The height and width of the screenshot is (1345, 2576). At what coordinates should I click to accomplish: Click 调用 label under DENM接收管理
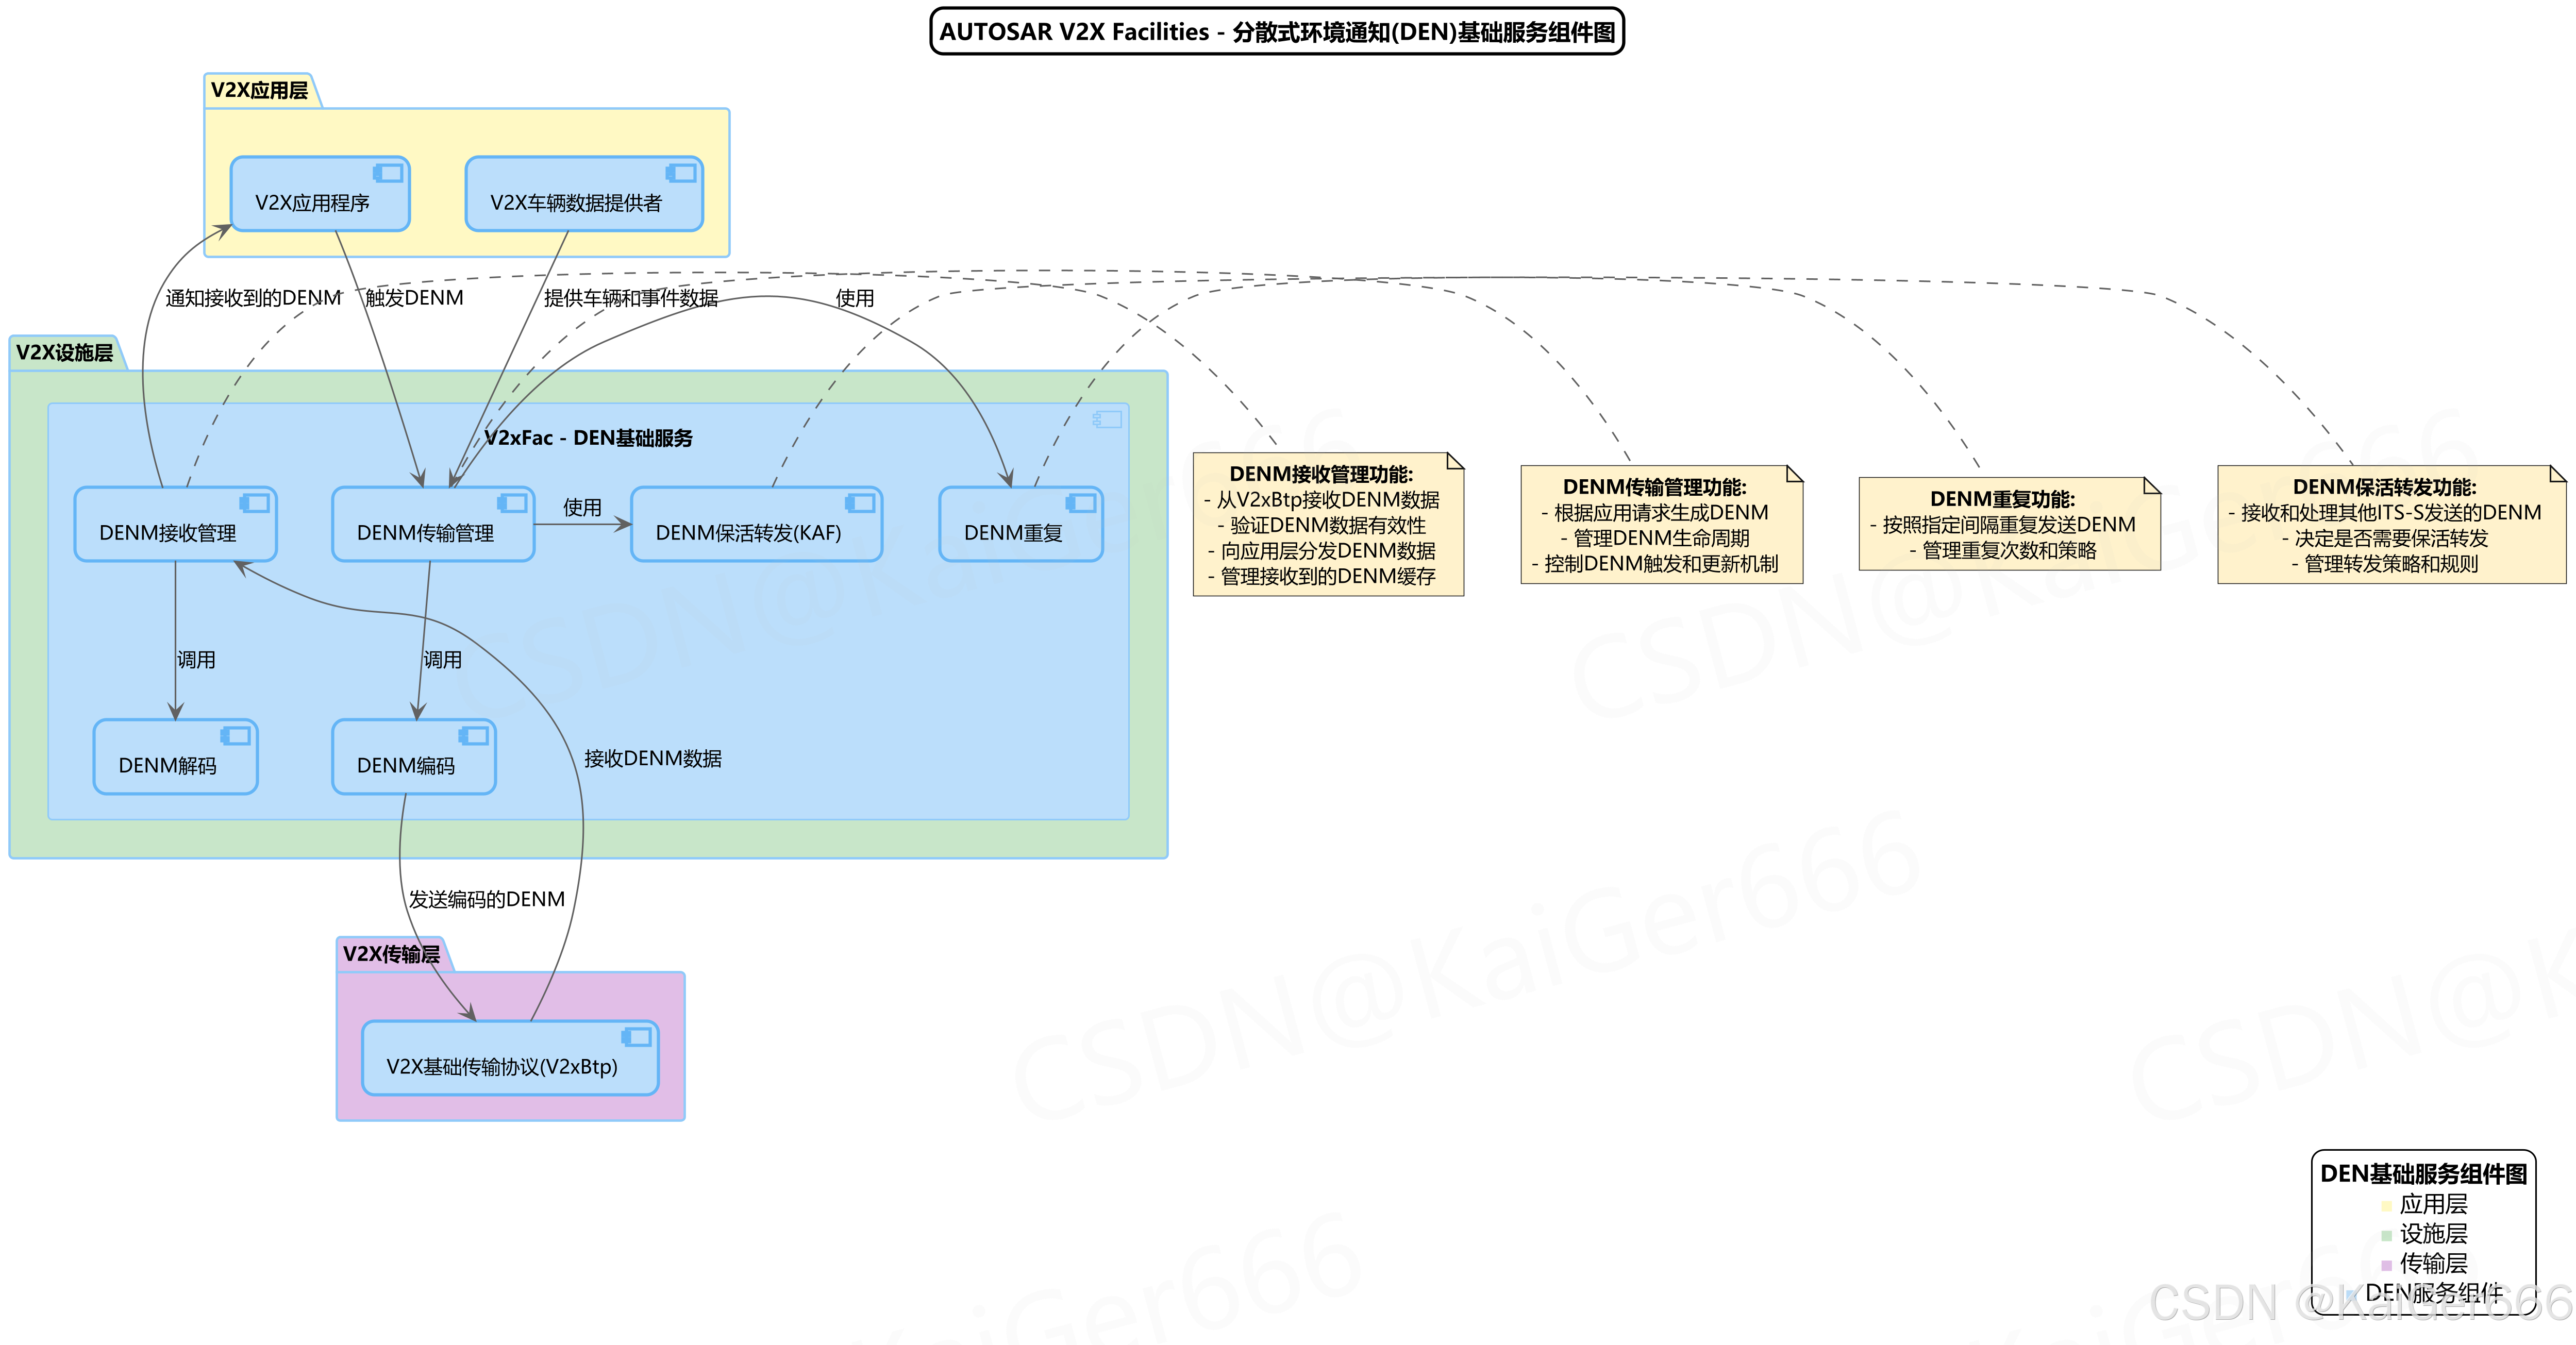click(196, 660)
